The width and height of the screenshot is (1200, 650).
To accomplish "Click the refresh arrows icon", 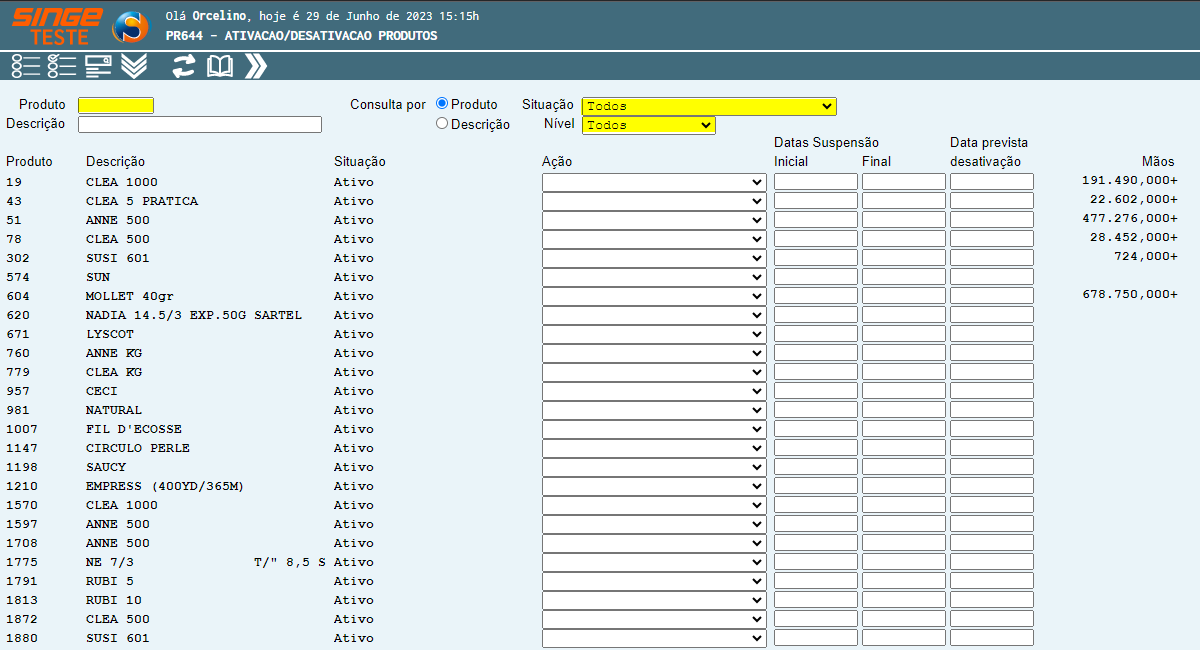I will tap(184, 66).
